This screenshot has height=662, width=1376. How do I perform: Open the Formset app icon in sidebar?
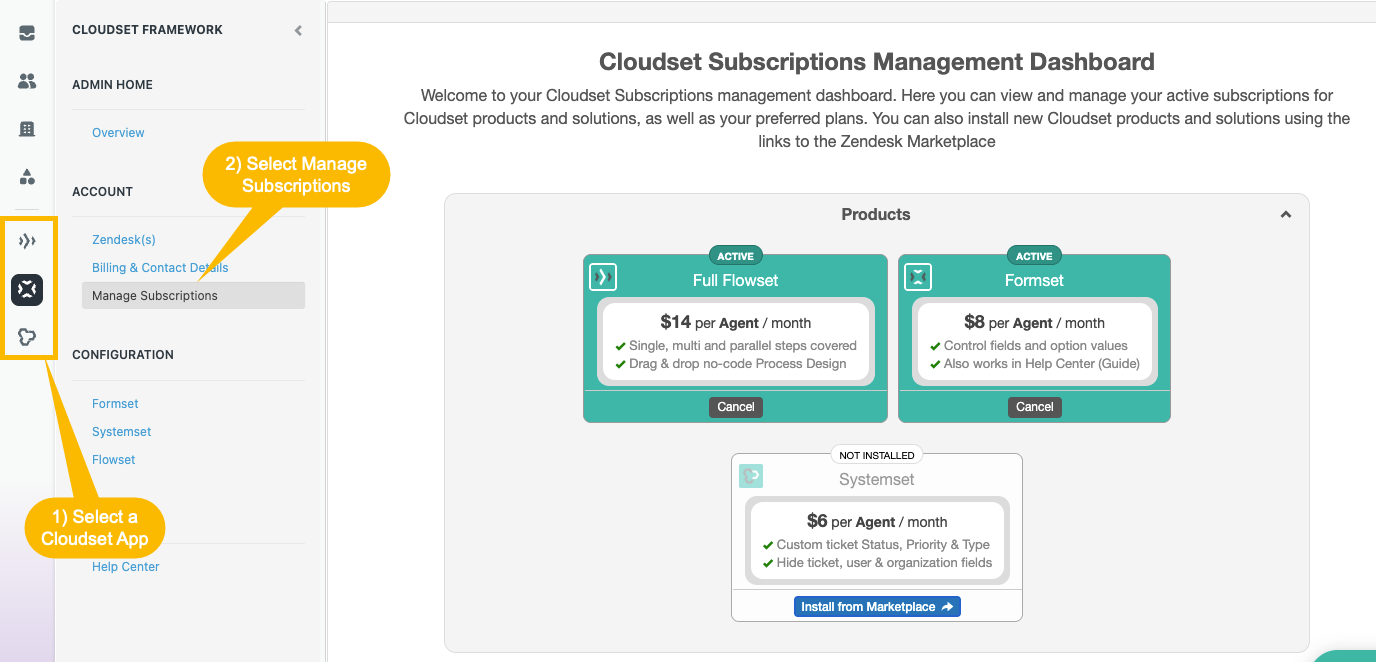[27, 290]
